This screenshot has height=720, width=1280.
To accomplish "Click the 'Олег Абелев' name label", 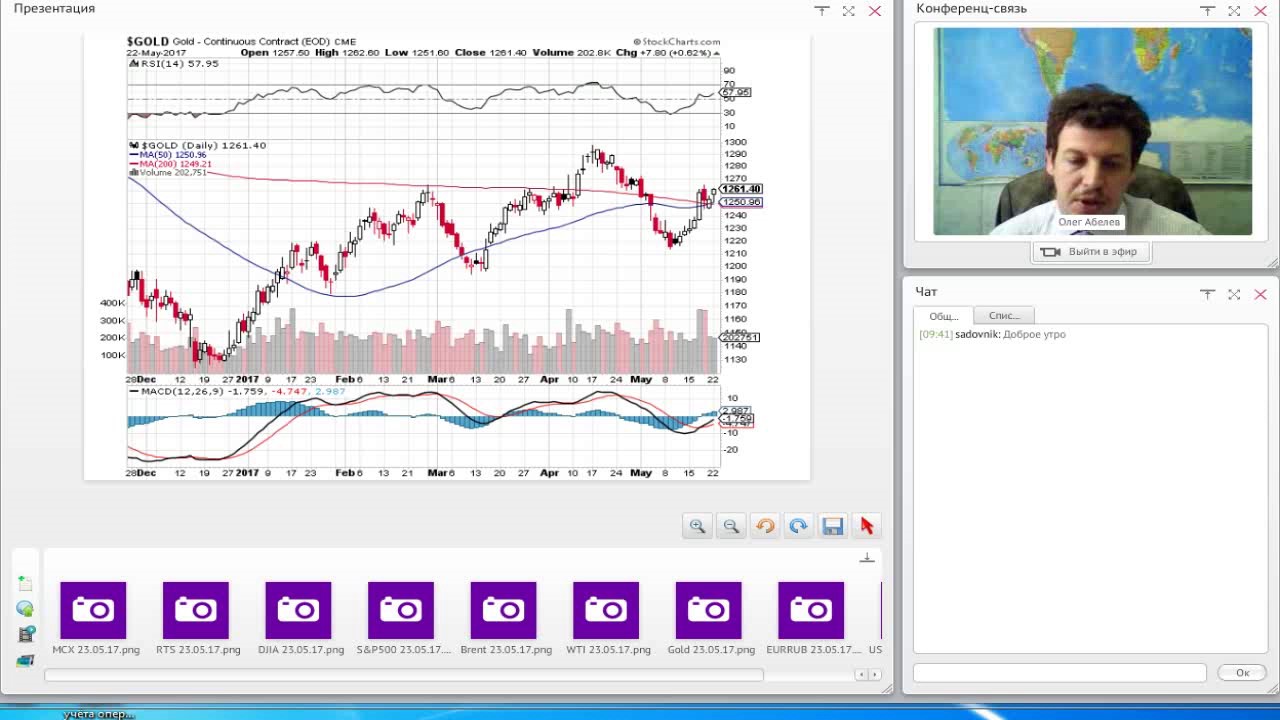I will pyautogui.click(x=1089, y=222).
